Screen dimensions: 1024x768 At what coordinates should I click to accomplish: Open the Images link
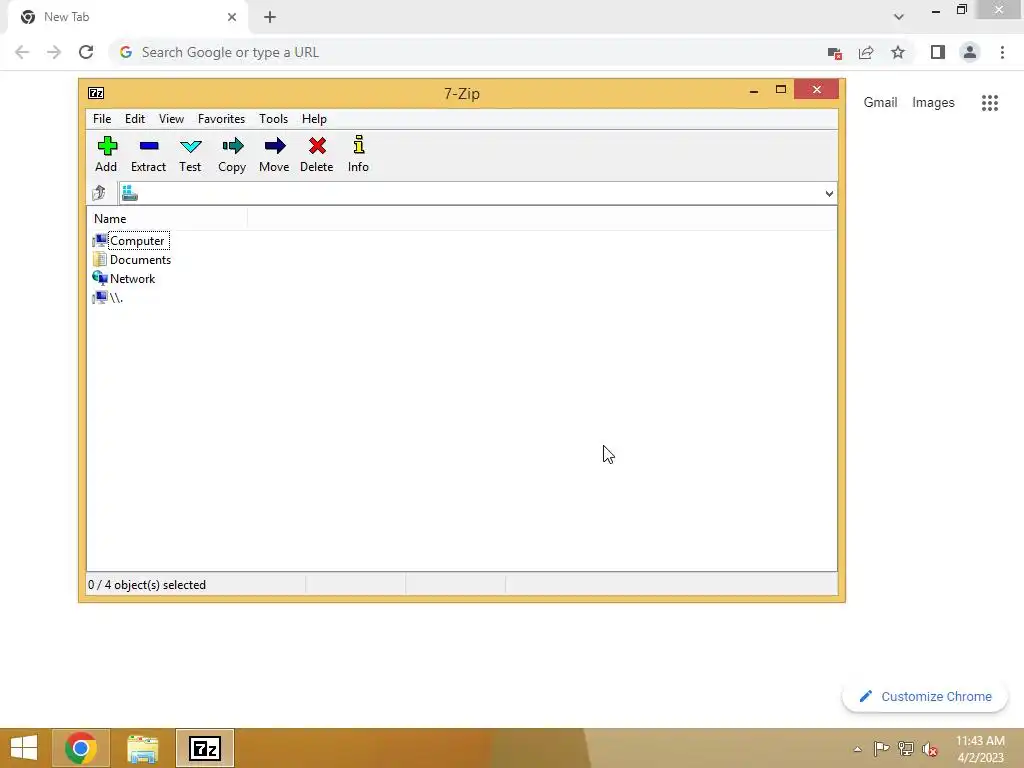[933, 103]
